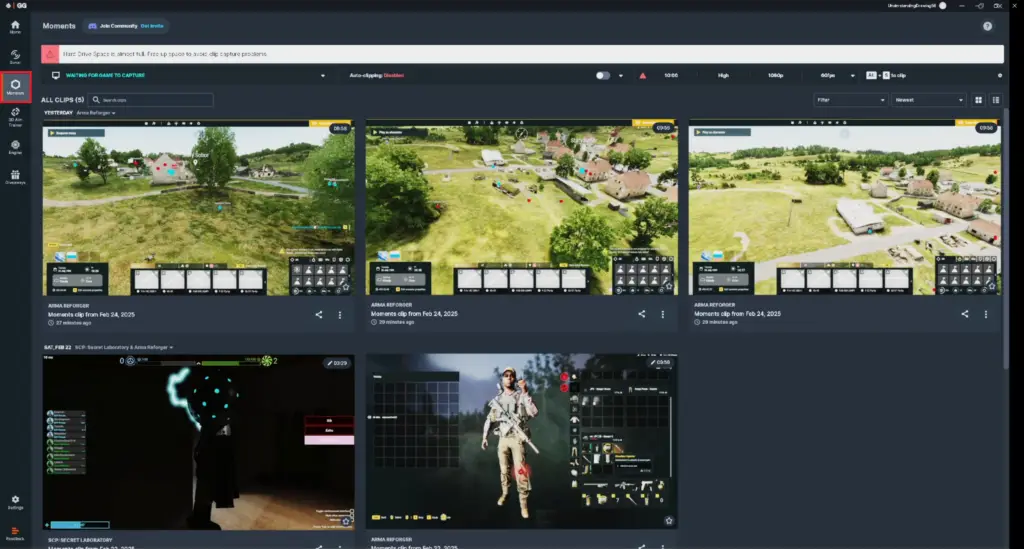The image size is (1024, 549).
Task: Open the Newest sort dropdown
Action: click(x=928, y=100)
